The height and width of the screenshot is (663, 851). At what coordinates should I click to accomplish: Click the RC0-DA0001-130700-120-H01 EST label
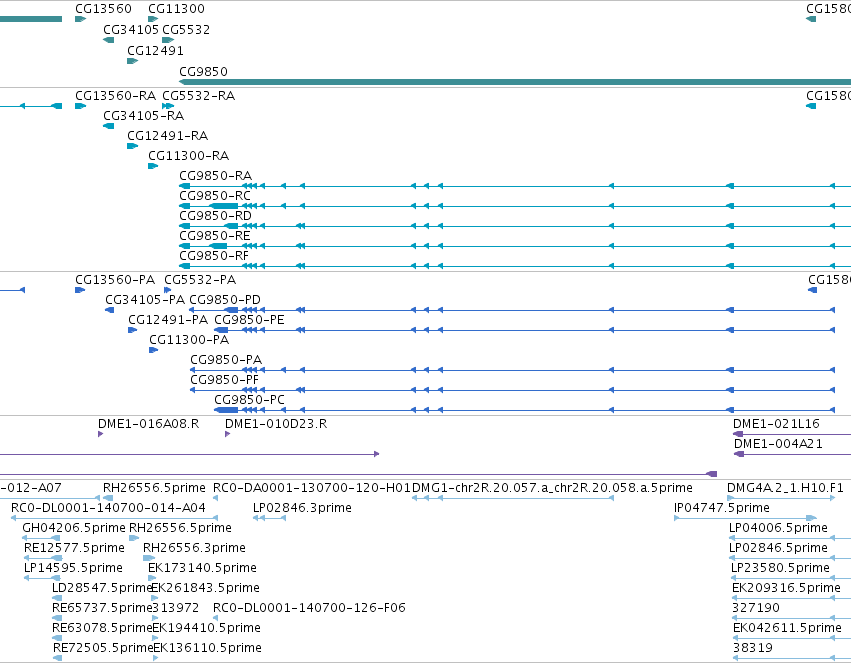pos(312,488)
